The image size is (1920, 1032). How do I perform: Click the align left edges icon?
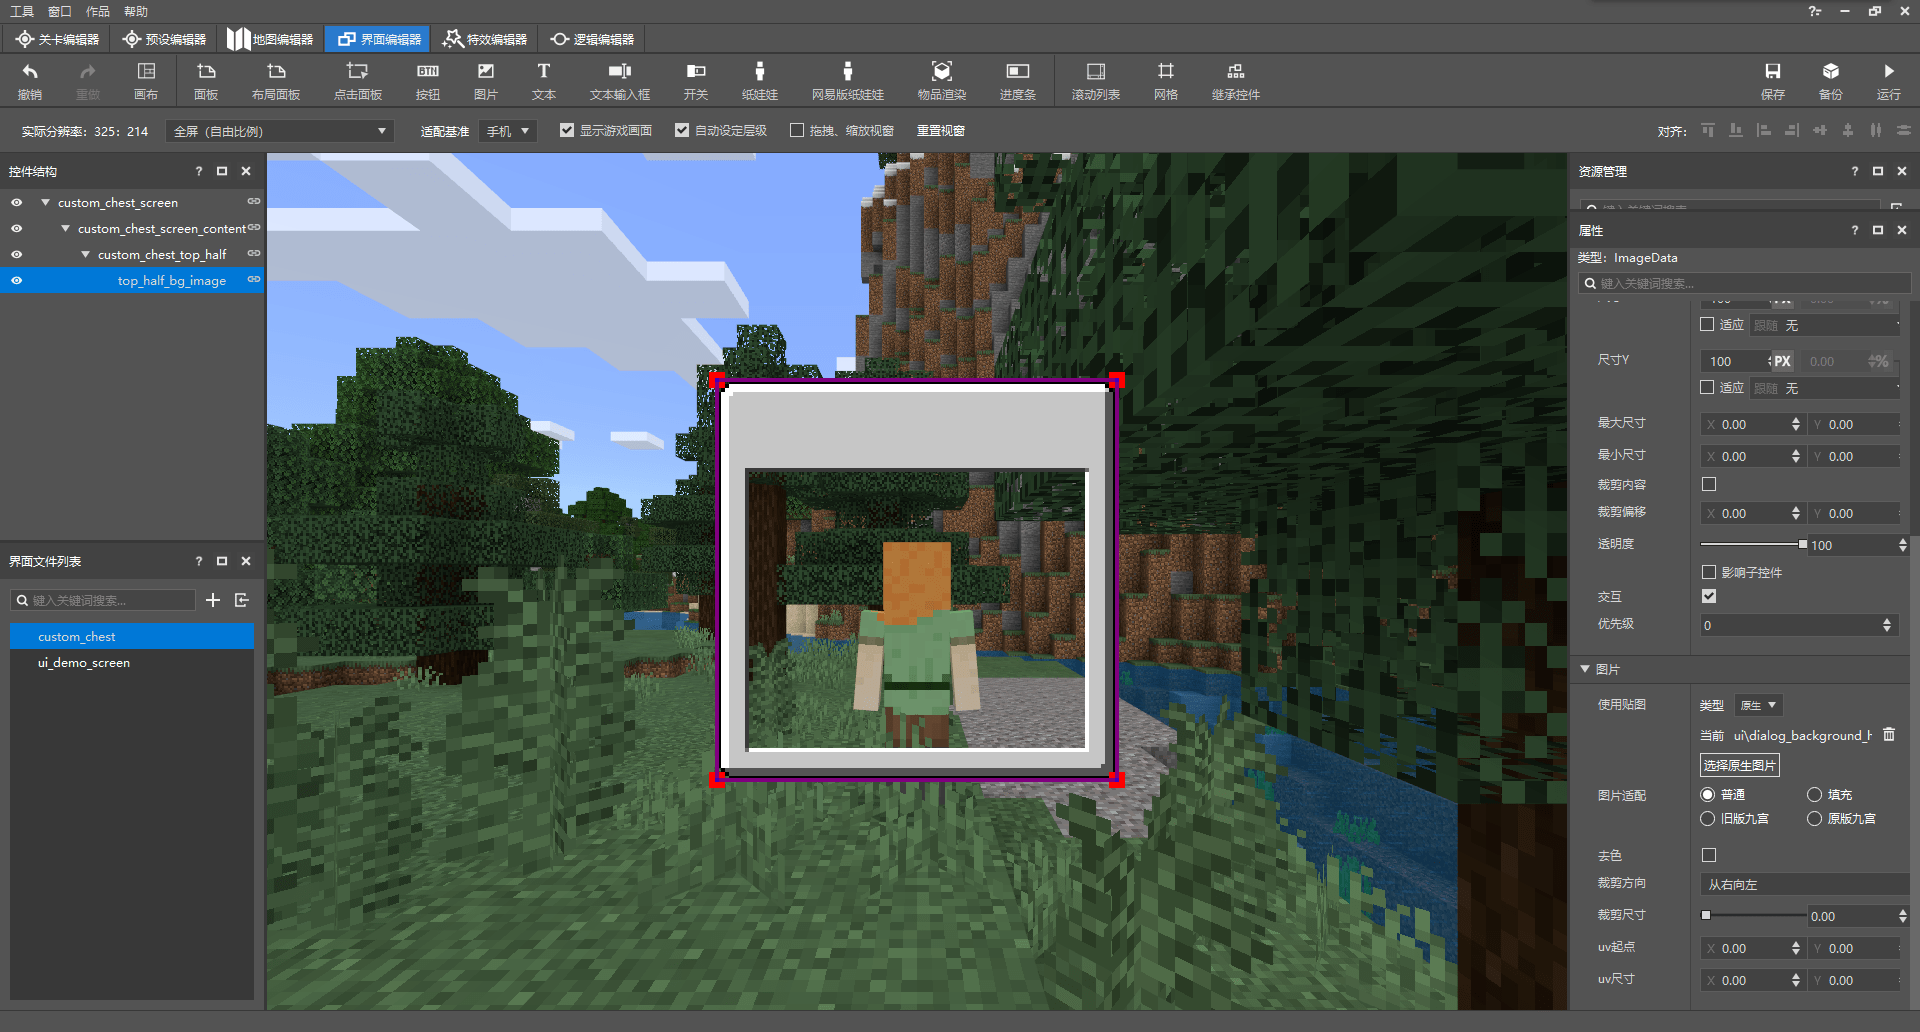tap(1764, 131)
